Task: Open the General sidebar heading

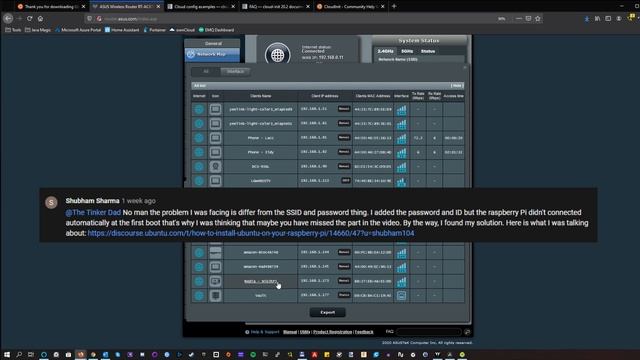Action: click(212, 43)
